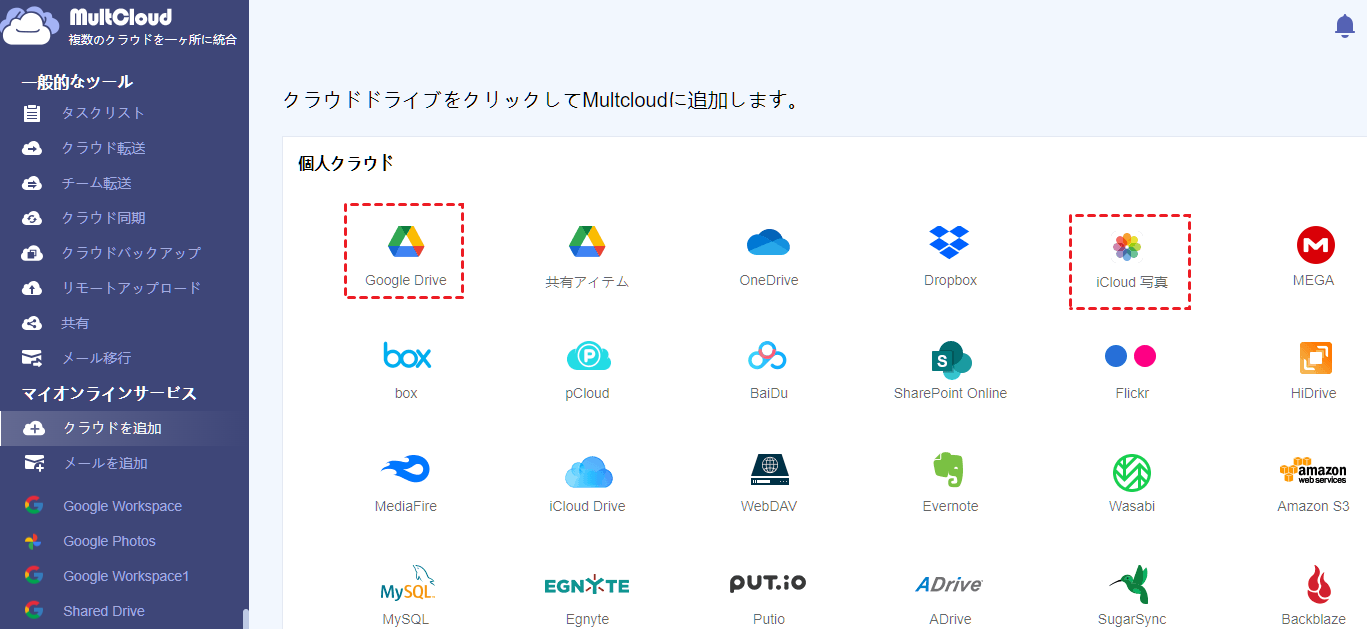Add Evernote service
Image resolution: width=1367 pixels, height=629 pixels.
[950, 483]
